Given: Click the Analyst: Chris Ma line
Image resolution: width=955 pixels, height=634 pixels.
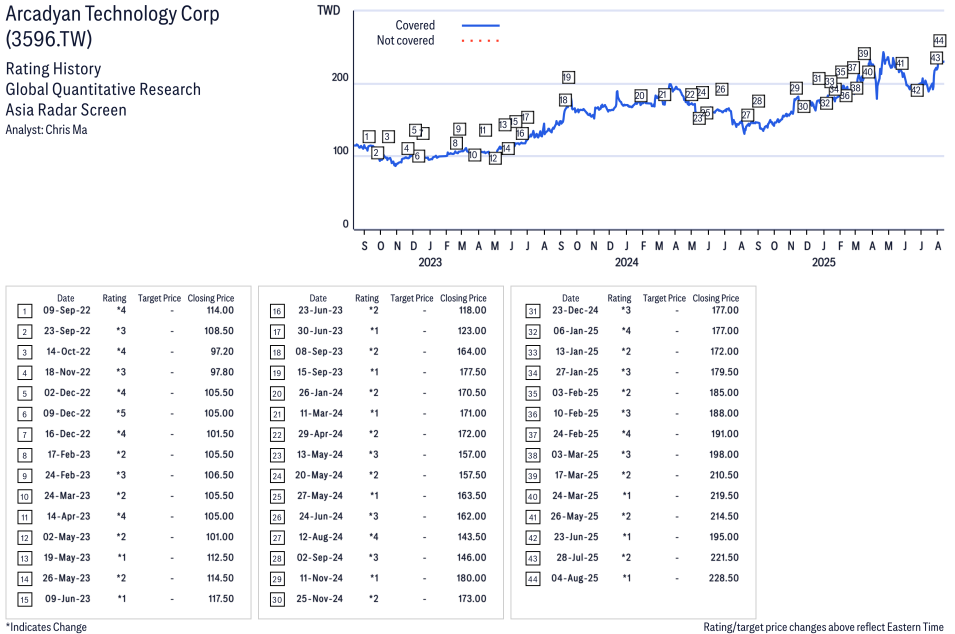Looking at the screenshot, I should point(46,130).
